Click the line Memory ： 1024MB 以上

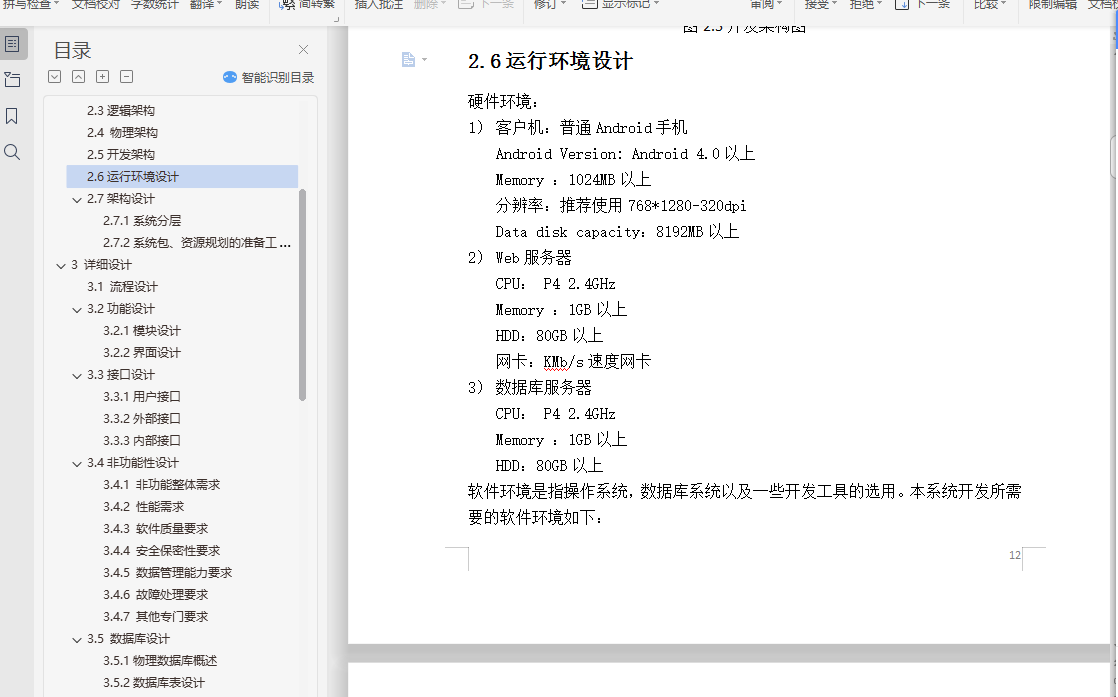tap(573, 180)
